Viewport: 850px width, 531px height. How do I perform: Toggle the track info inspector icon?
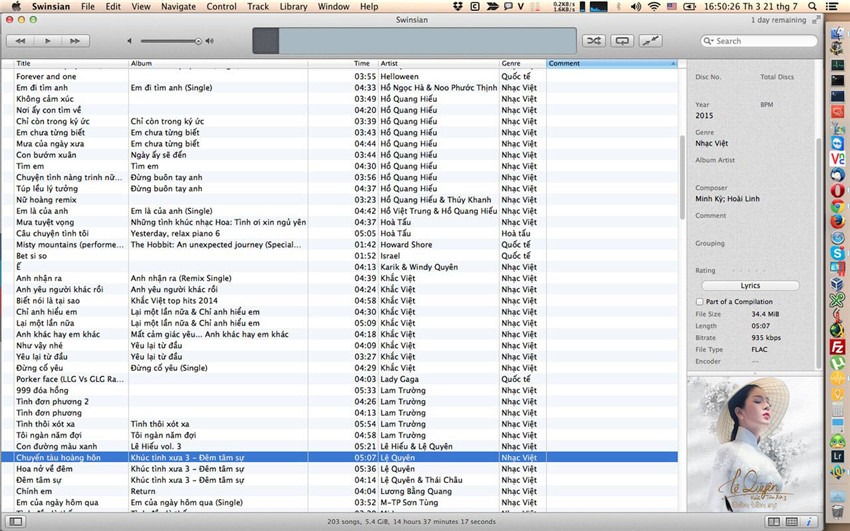tap(809, 522)
